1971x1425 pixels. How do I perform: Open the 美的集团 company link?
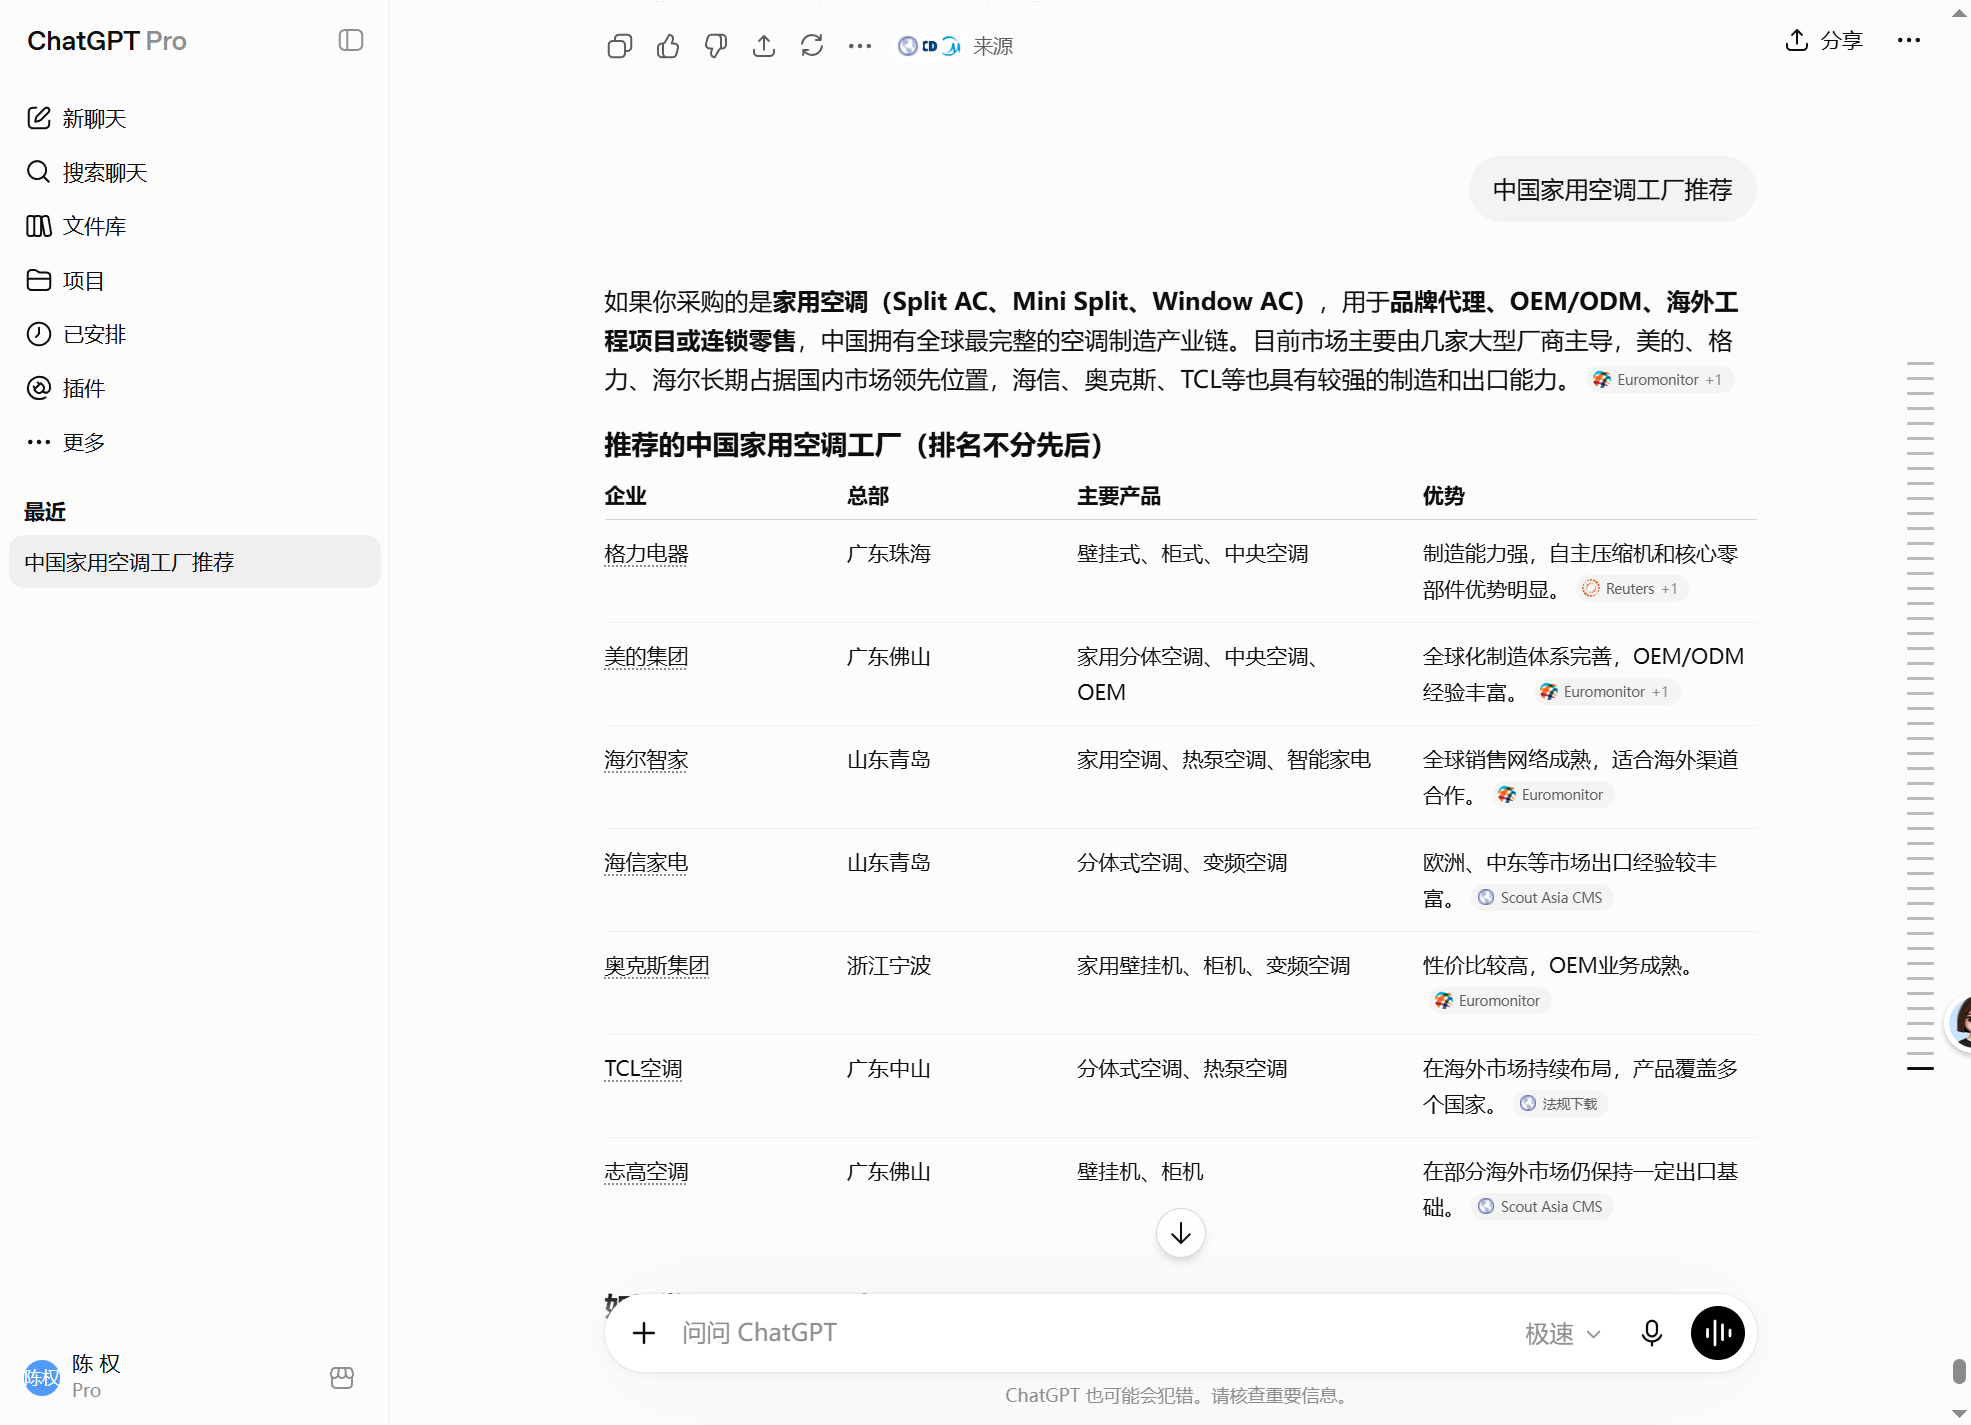click(646, 657)
